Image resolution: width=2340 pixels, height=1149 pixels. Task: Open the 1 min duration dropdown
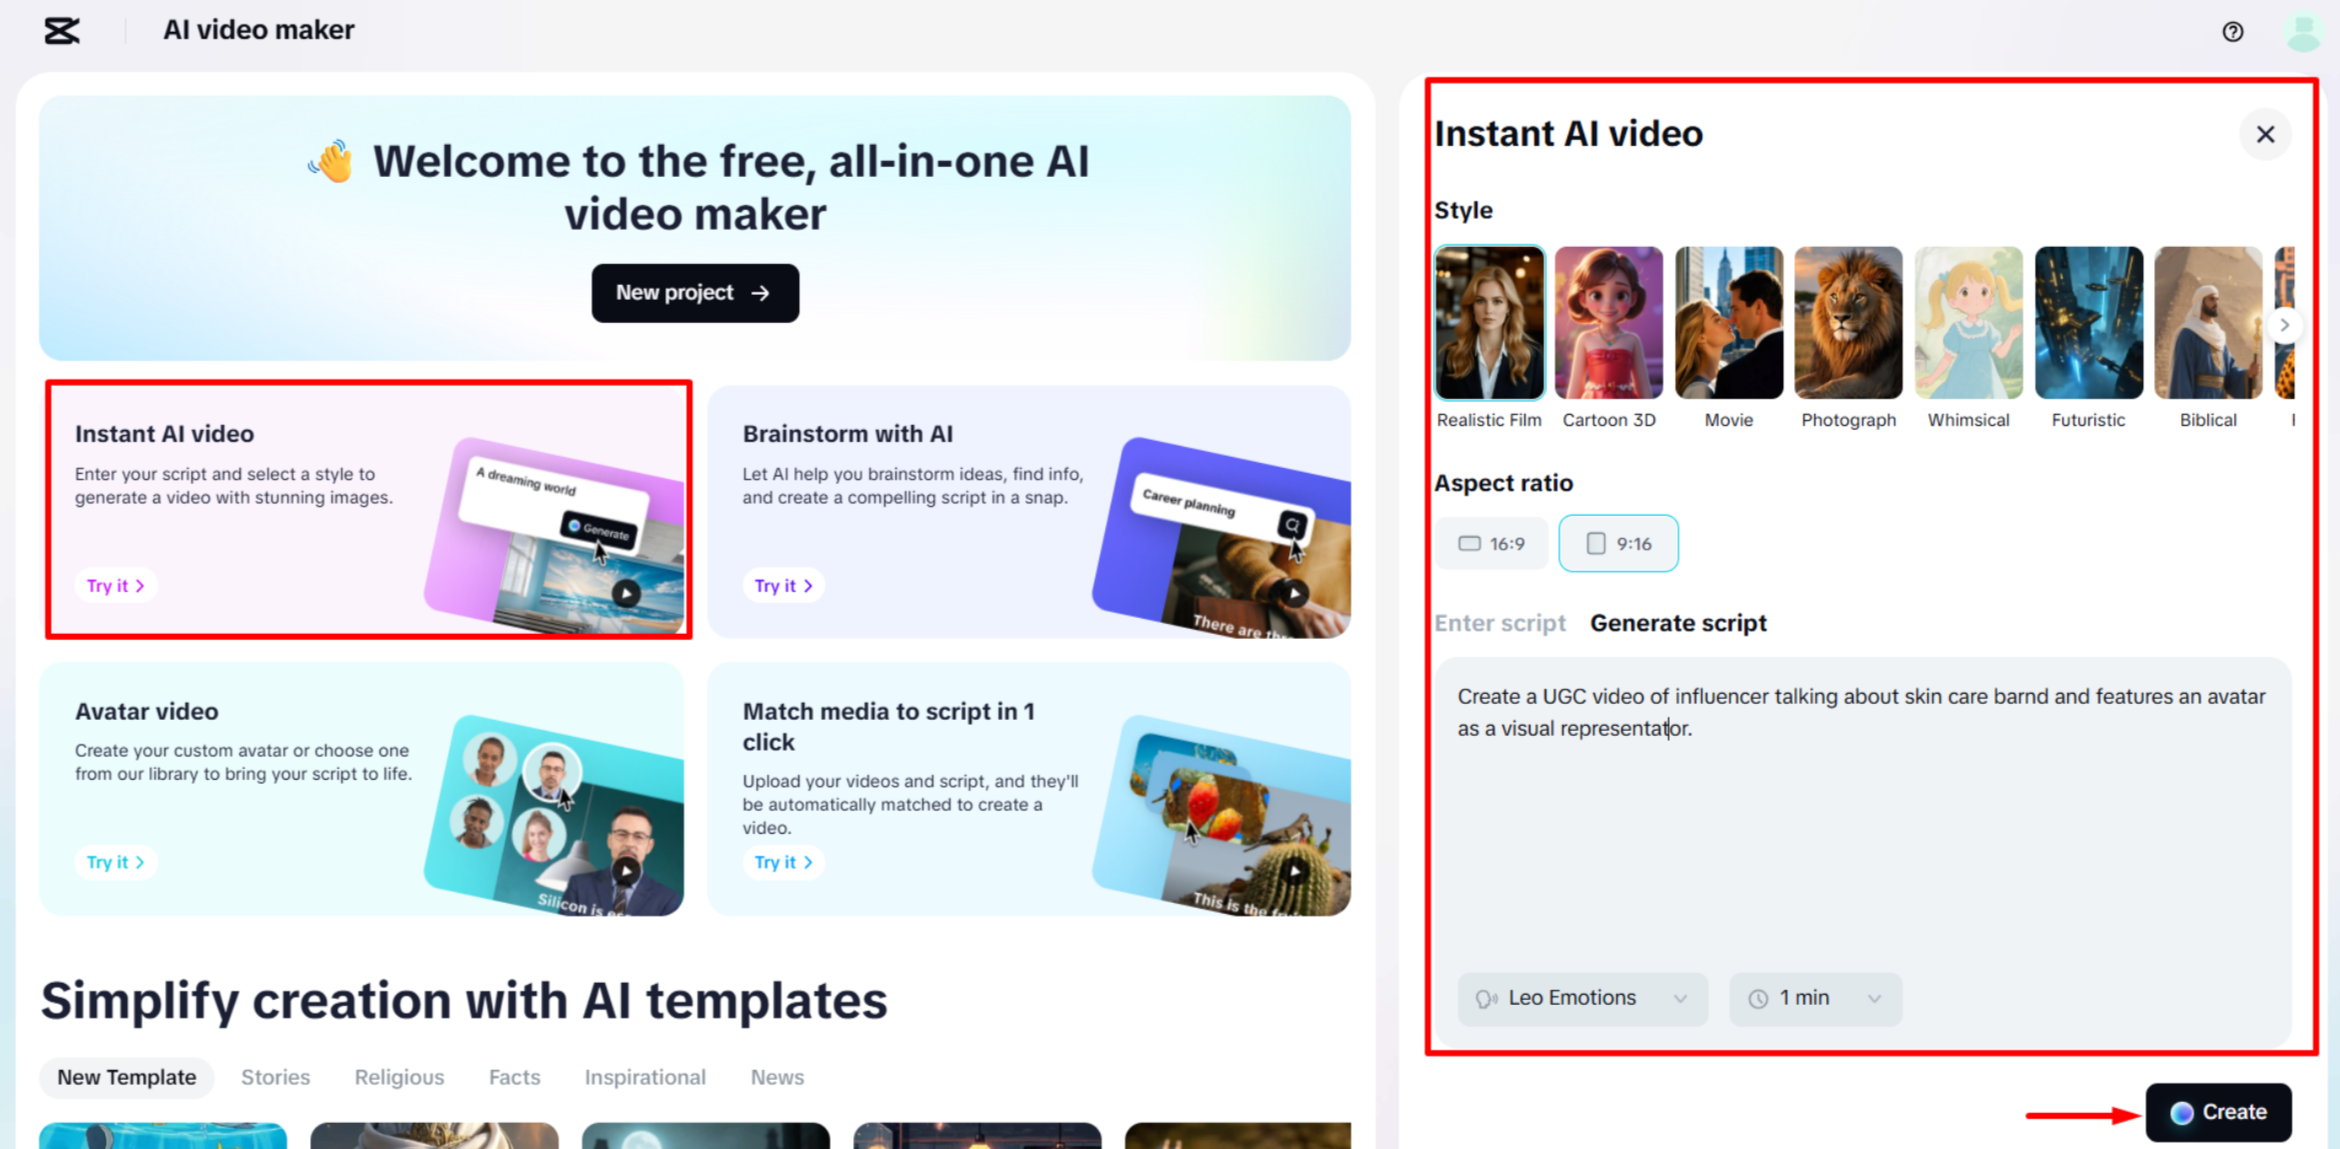pos(1815,998)
